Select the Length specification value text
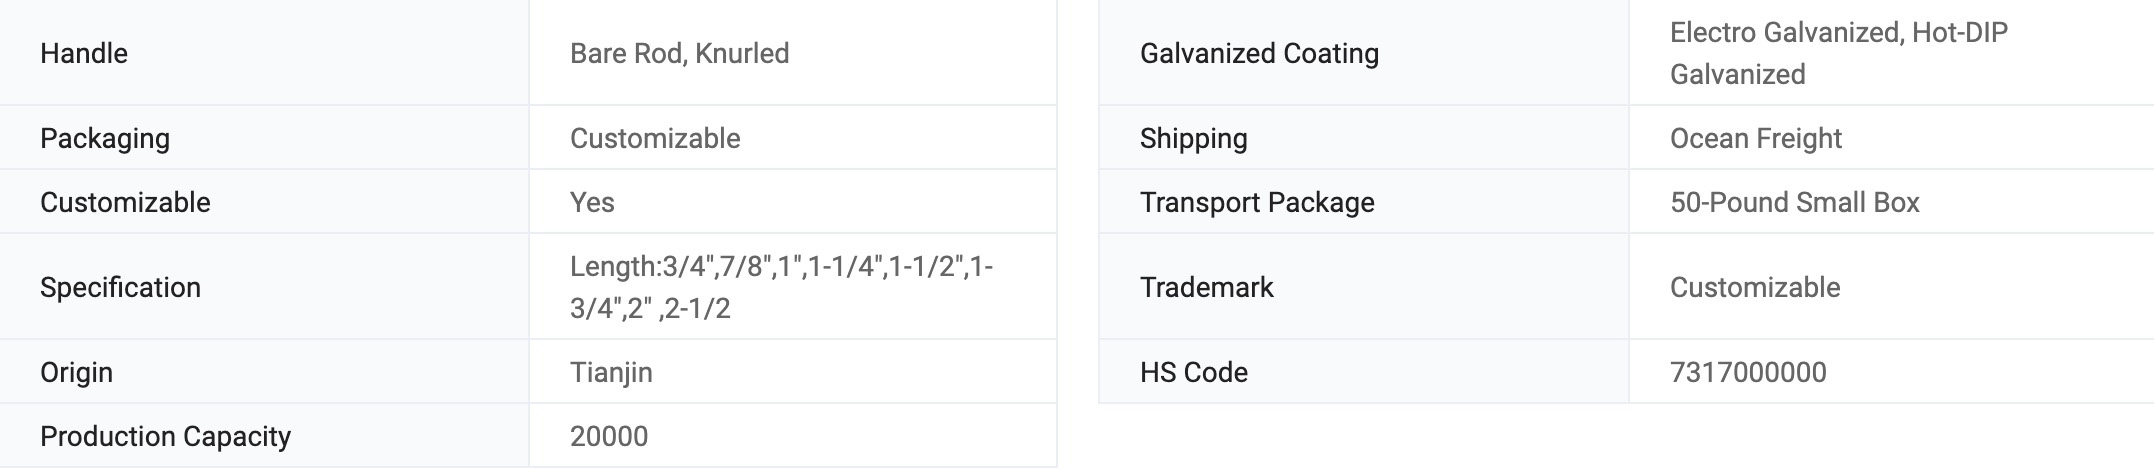 coord(780,287)
